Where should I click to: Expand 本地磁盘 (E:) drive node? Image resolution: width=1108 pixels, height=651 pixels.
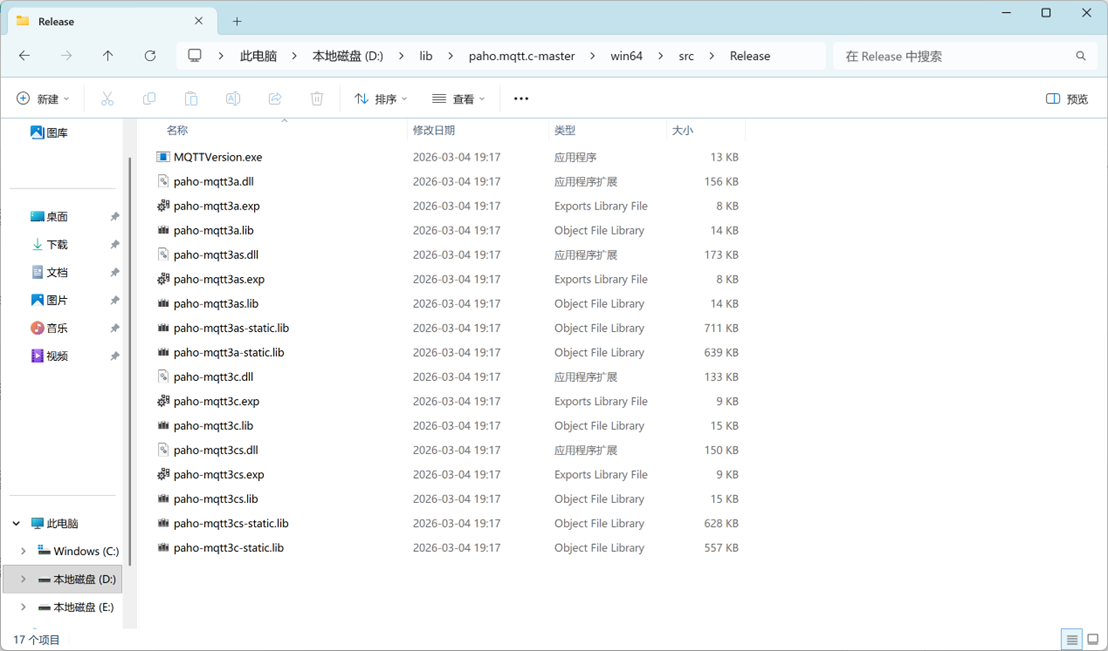coord(23,606)
